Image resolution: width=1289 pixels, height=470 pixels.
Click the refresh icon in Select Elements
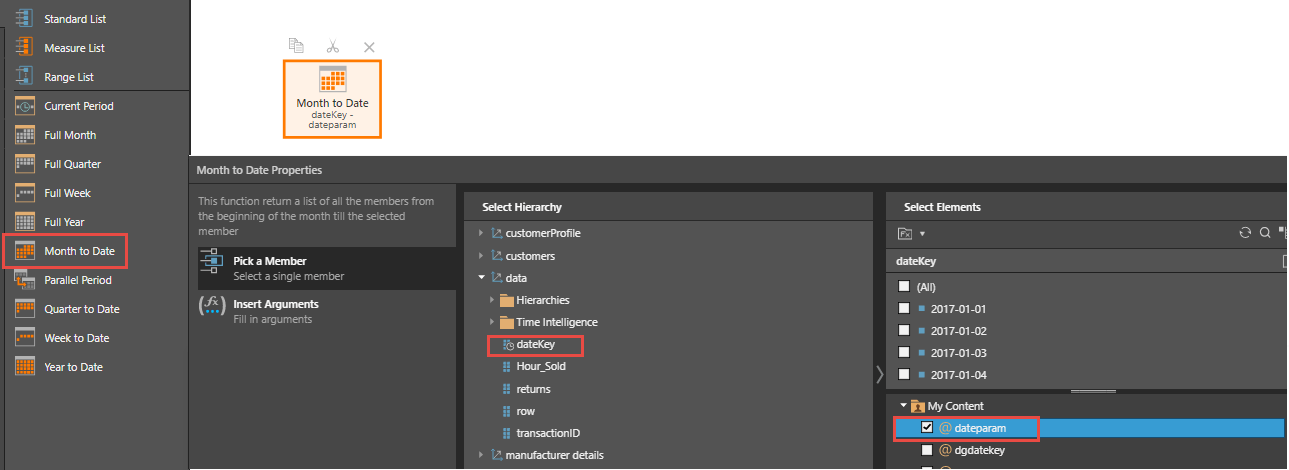pos(1245,233)
